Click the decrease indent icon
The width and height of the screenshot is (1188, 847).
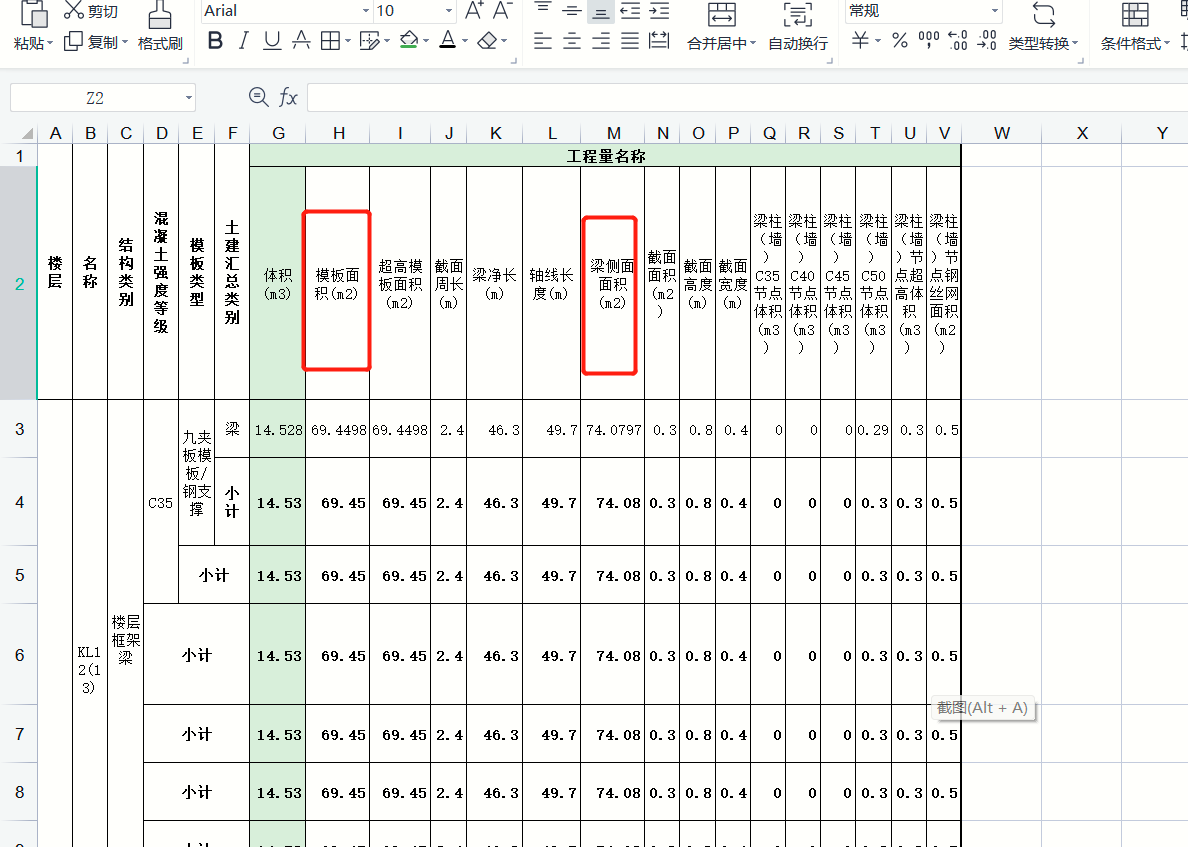click(630, 11)
